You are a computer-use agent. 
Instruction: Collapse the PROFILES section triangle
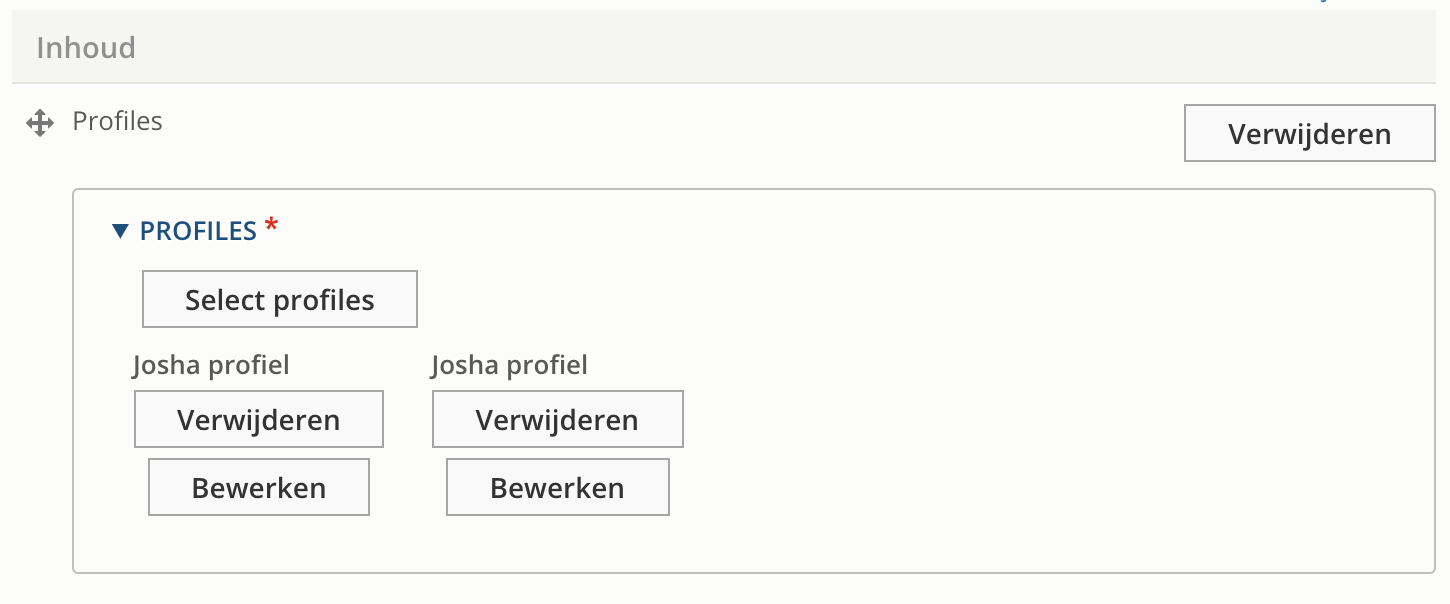point(121,232)
